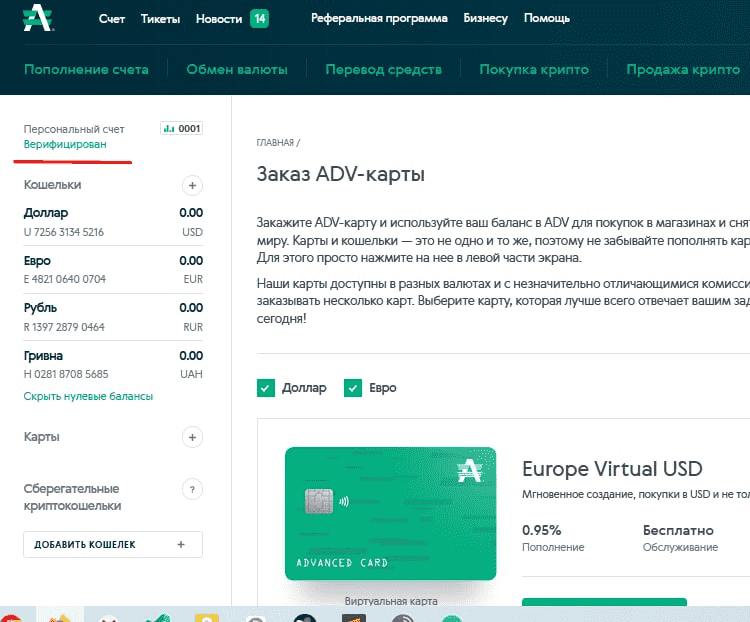Image resolution: width=750 pixels, height=622 pixels.
Task: Click the account level 0001 badge
Action: click(181, 128)
